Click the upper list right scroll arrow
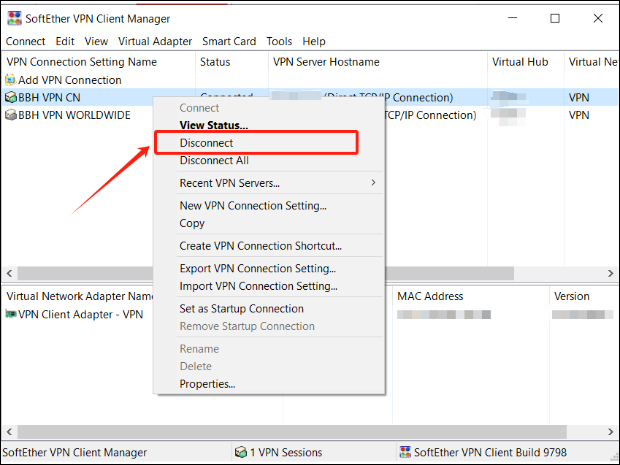 pyautogui.click(x=611, y=273)
